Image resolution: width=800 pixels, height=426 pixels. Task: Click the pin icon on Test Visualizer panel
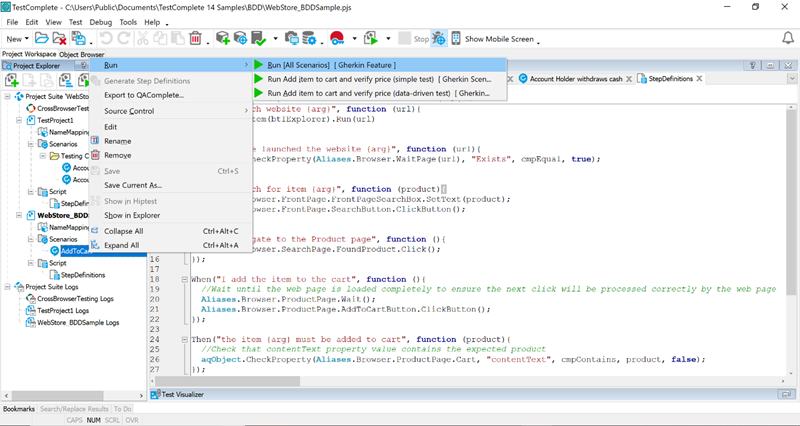[x=786, y=394]
